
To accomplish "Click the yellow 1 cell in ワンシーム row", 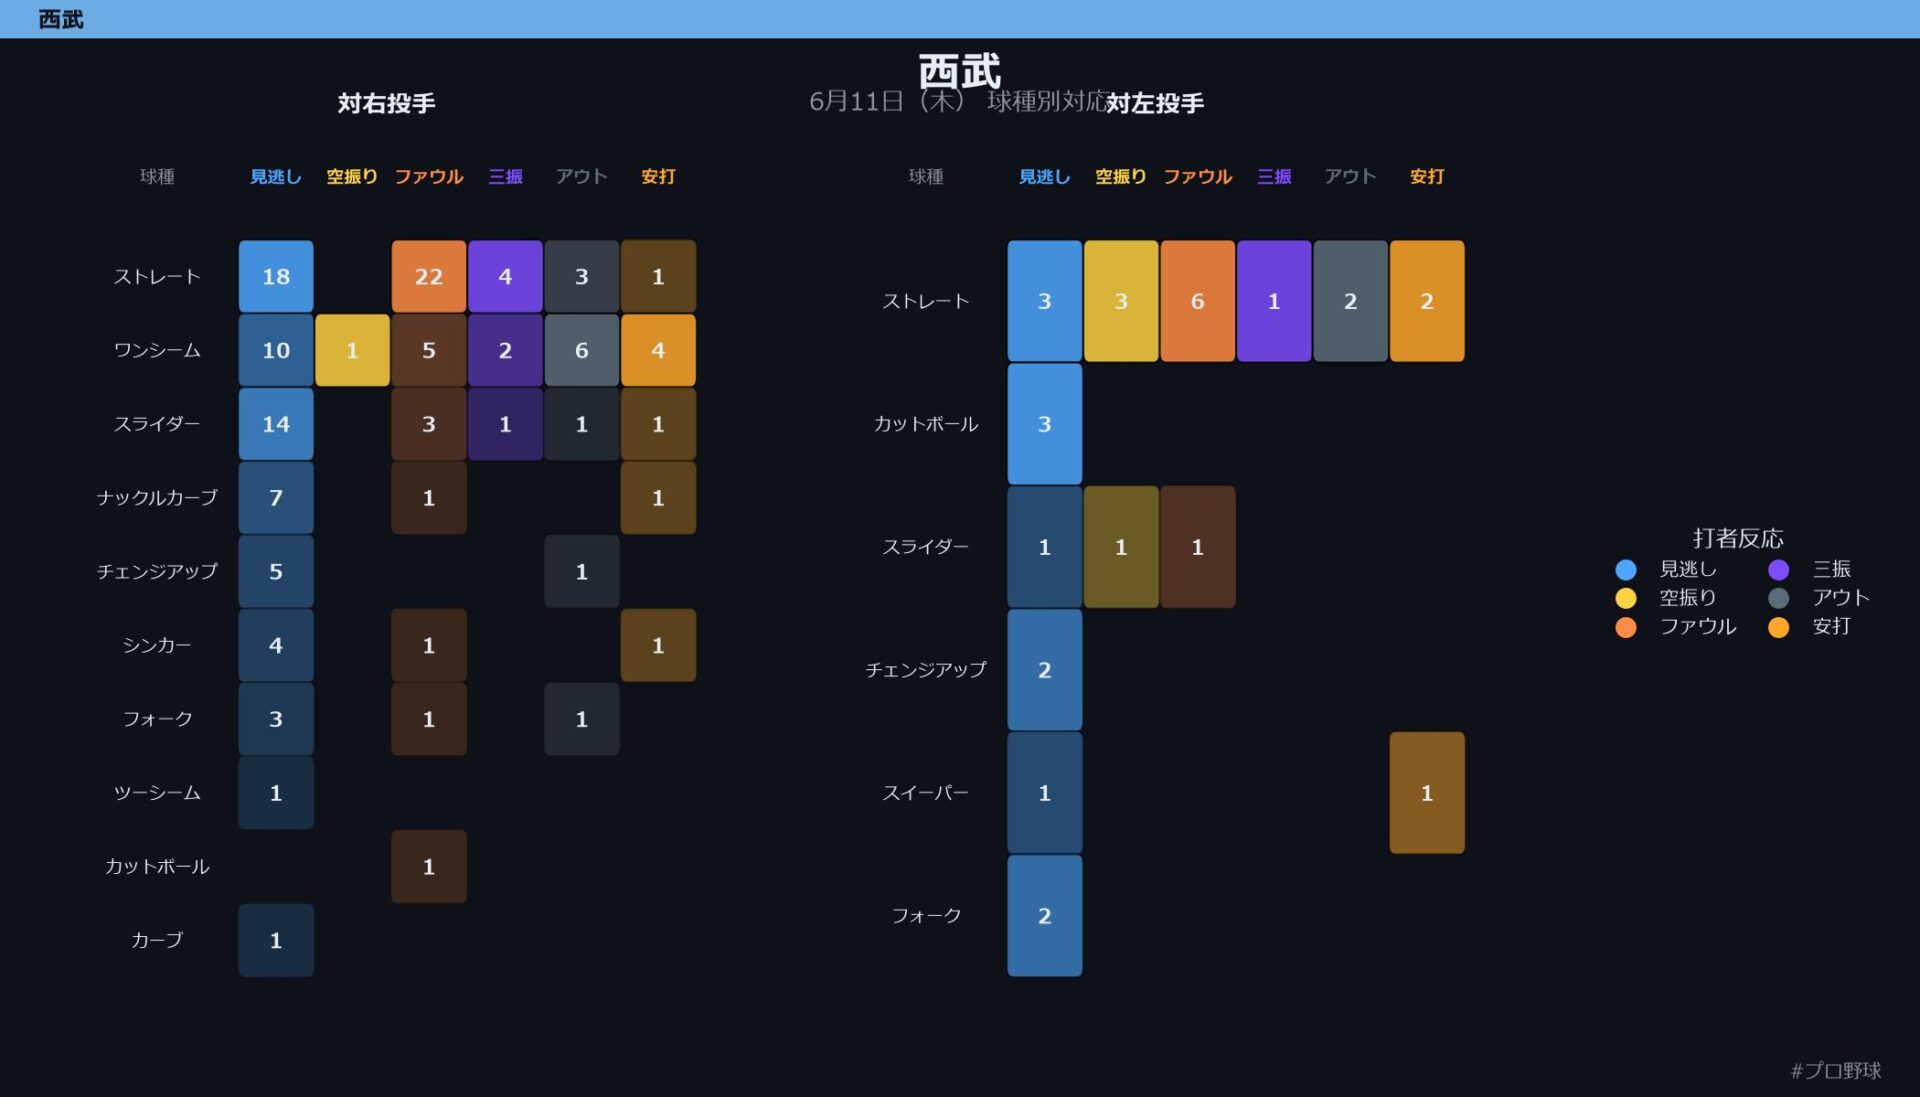I will point(352,350).
